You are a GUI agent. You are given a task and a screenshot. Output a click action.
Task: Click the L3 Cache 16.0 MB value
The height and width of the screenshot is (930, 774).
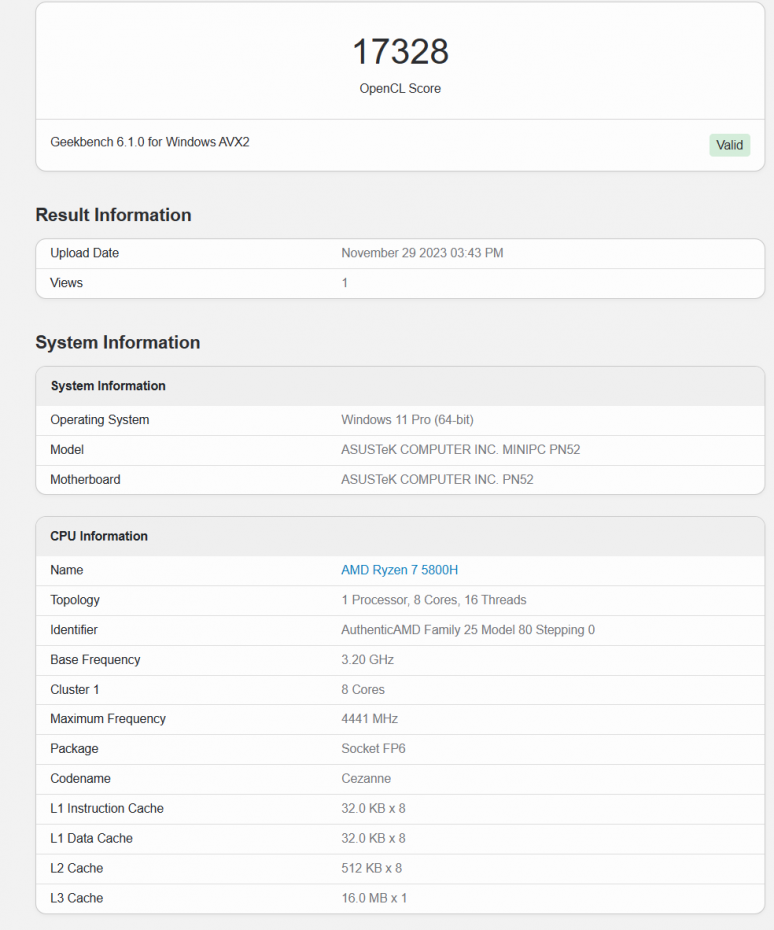pyautogui.click(x=374, y=898)
